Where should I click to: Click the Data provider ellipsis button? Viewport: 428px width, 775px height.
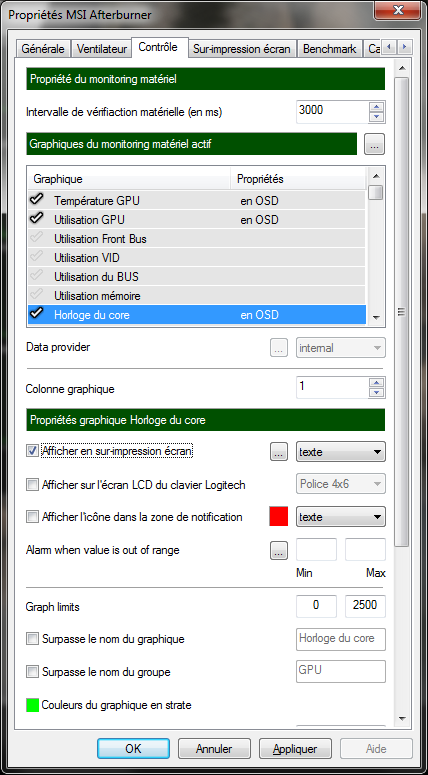[x=279, y=348]
